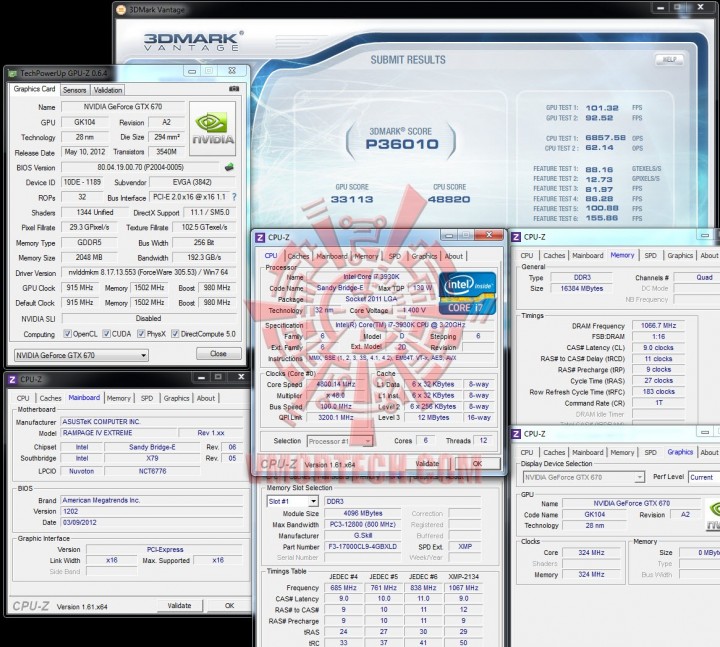Open the Graphics Card tab in GPU-Z
Image resolution: width=720 pixels, height=647 pixels.
click(34, 89)
